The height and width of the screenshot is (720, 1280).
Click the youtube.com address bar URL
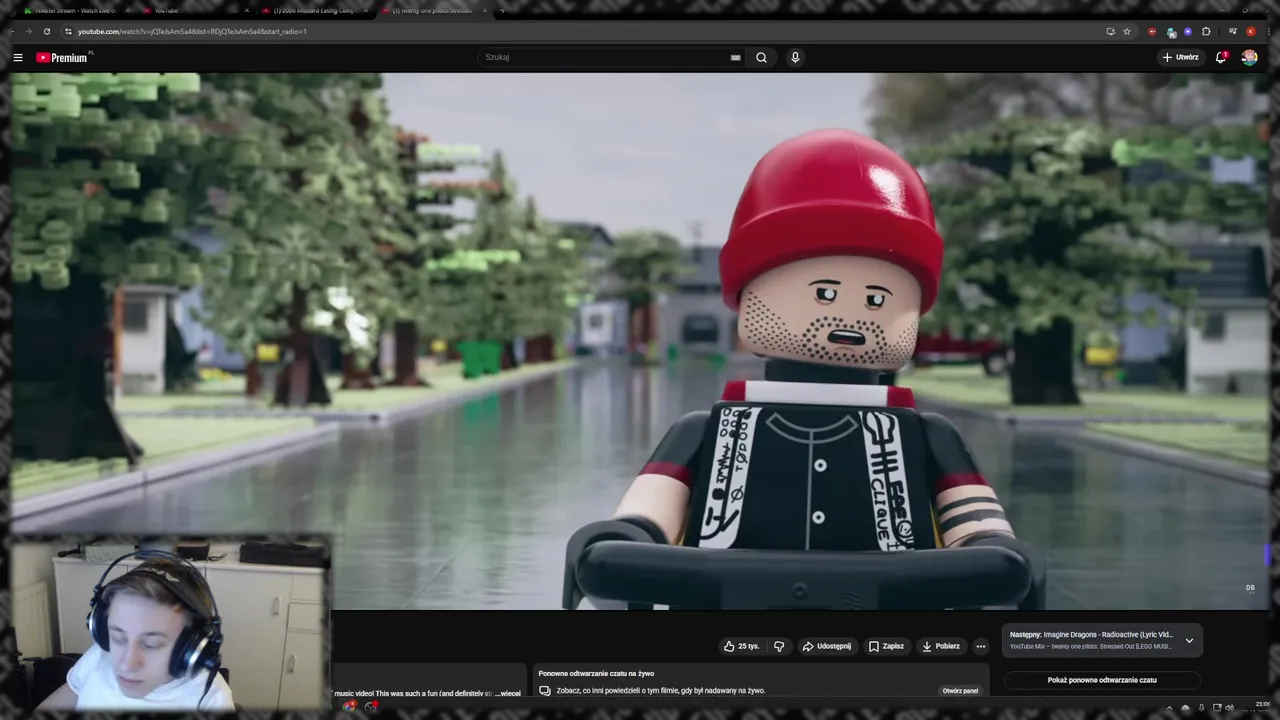pos(192,31)
